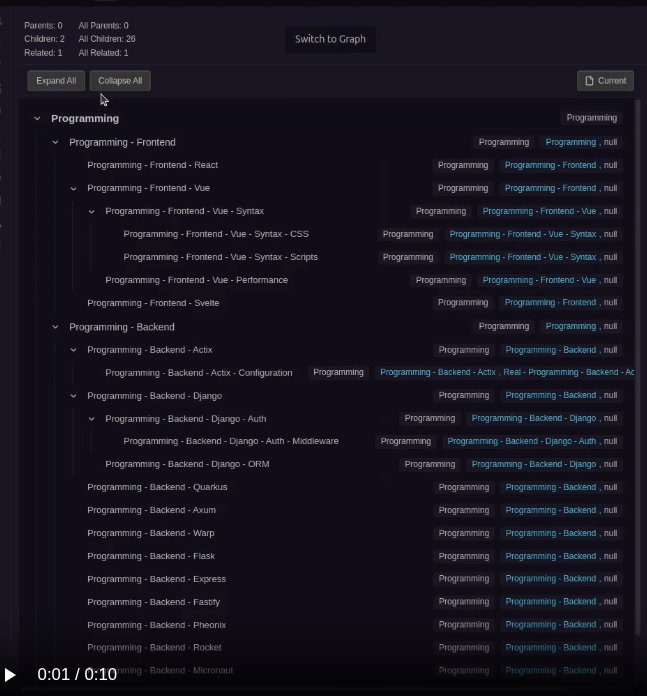Viewport: 647px width, 696px height.
Task: Click the Switch to Graph button
Action: [x=331, y=39]
